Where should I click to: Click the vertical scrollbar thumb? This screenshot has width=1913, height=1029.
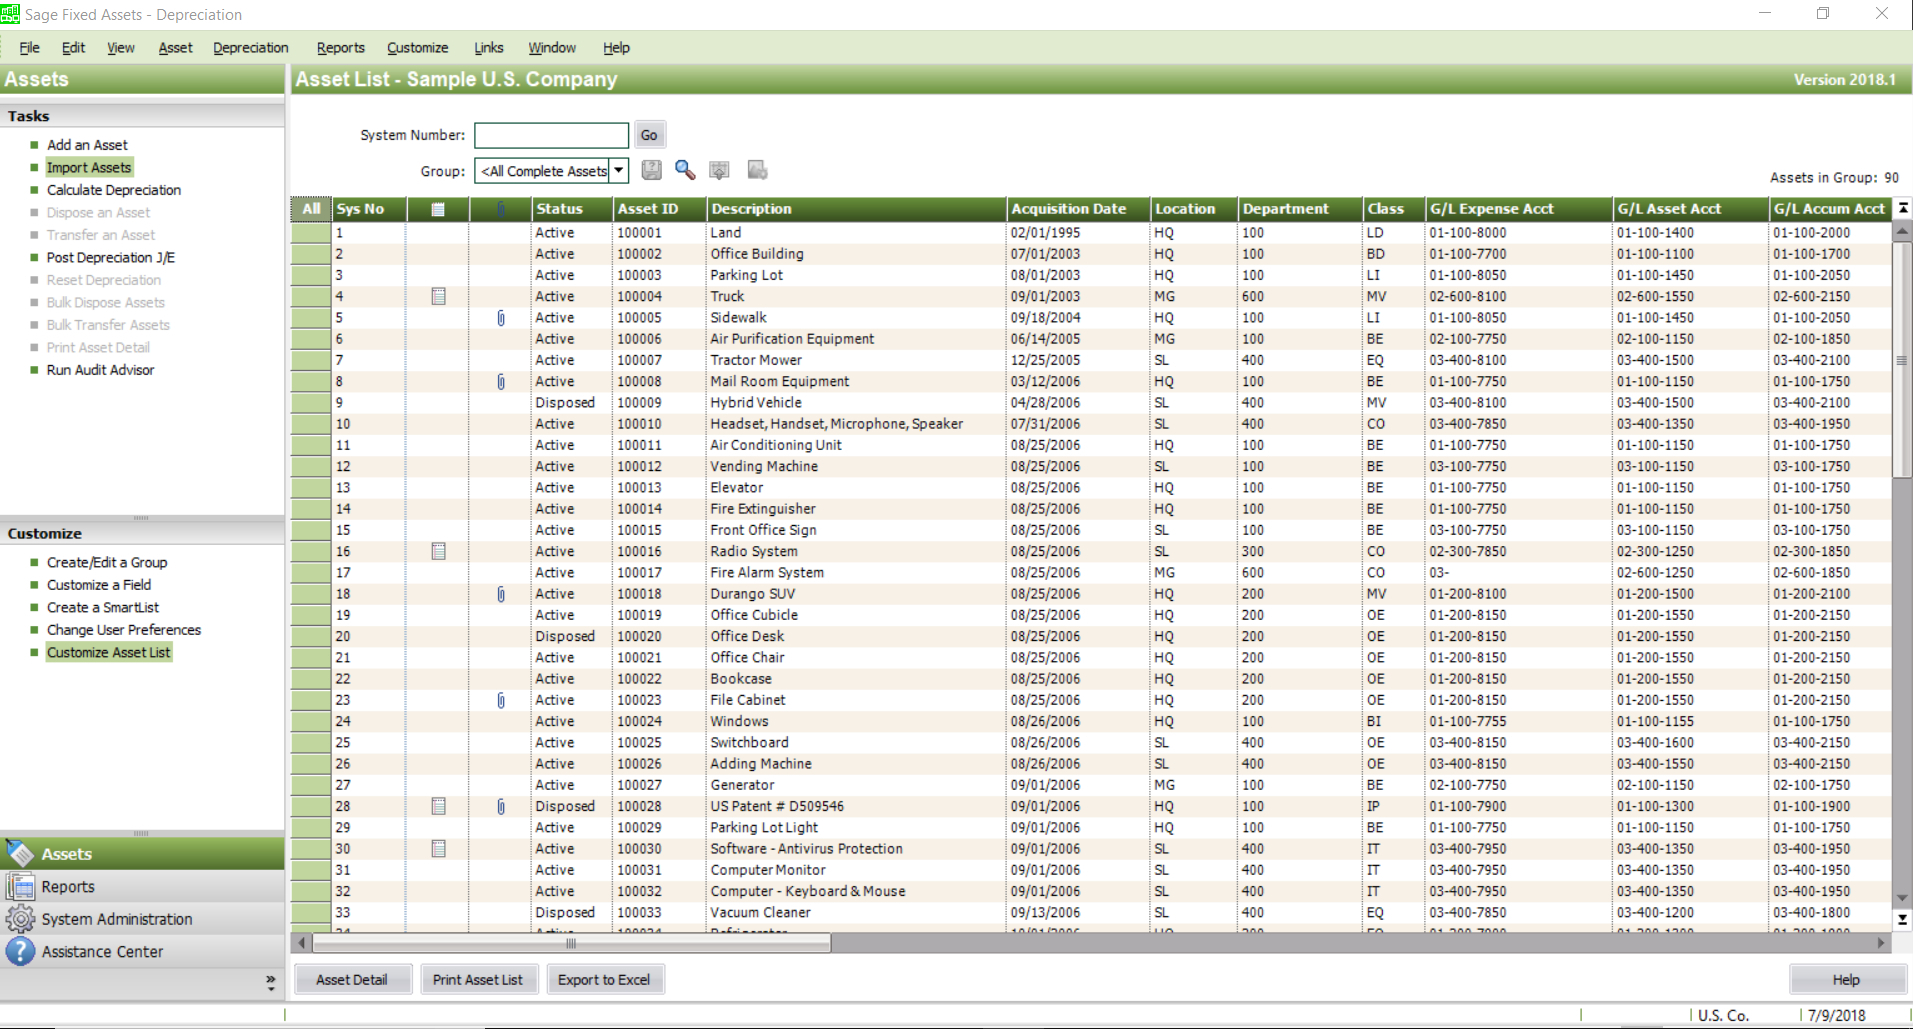1902,360
